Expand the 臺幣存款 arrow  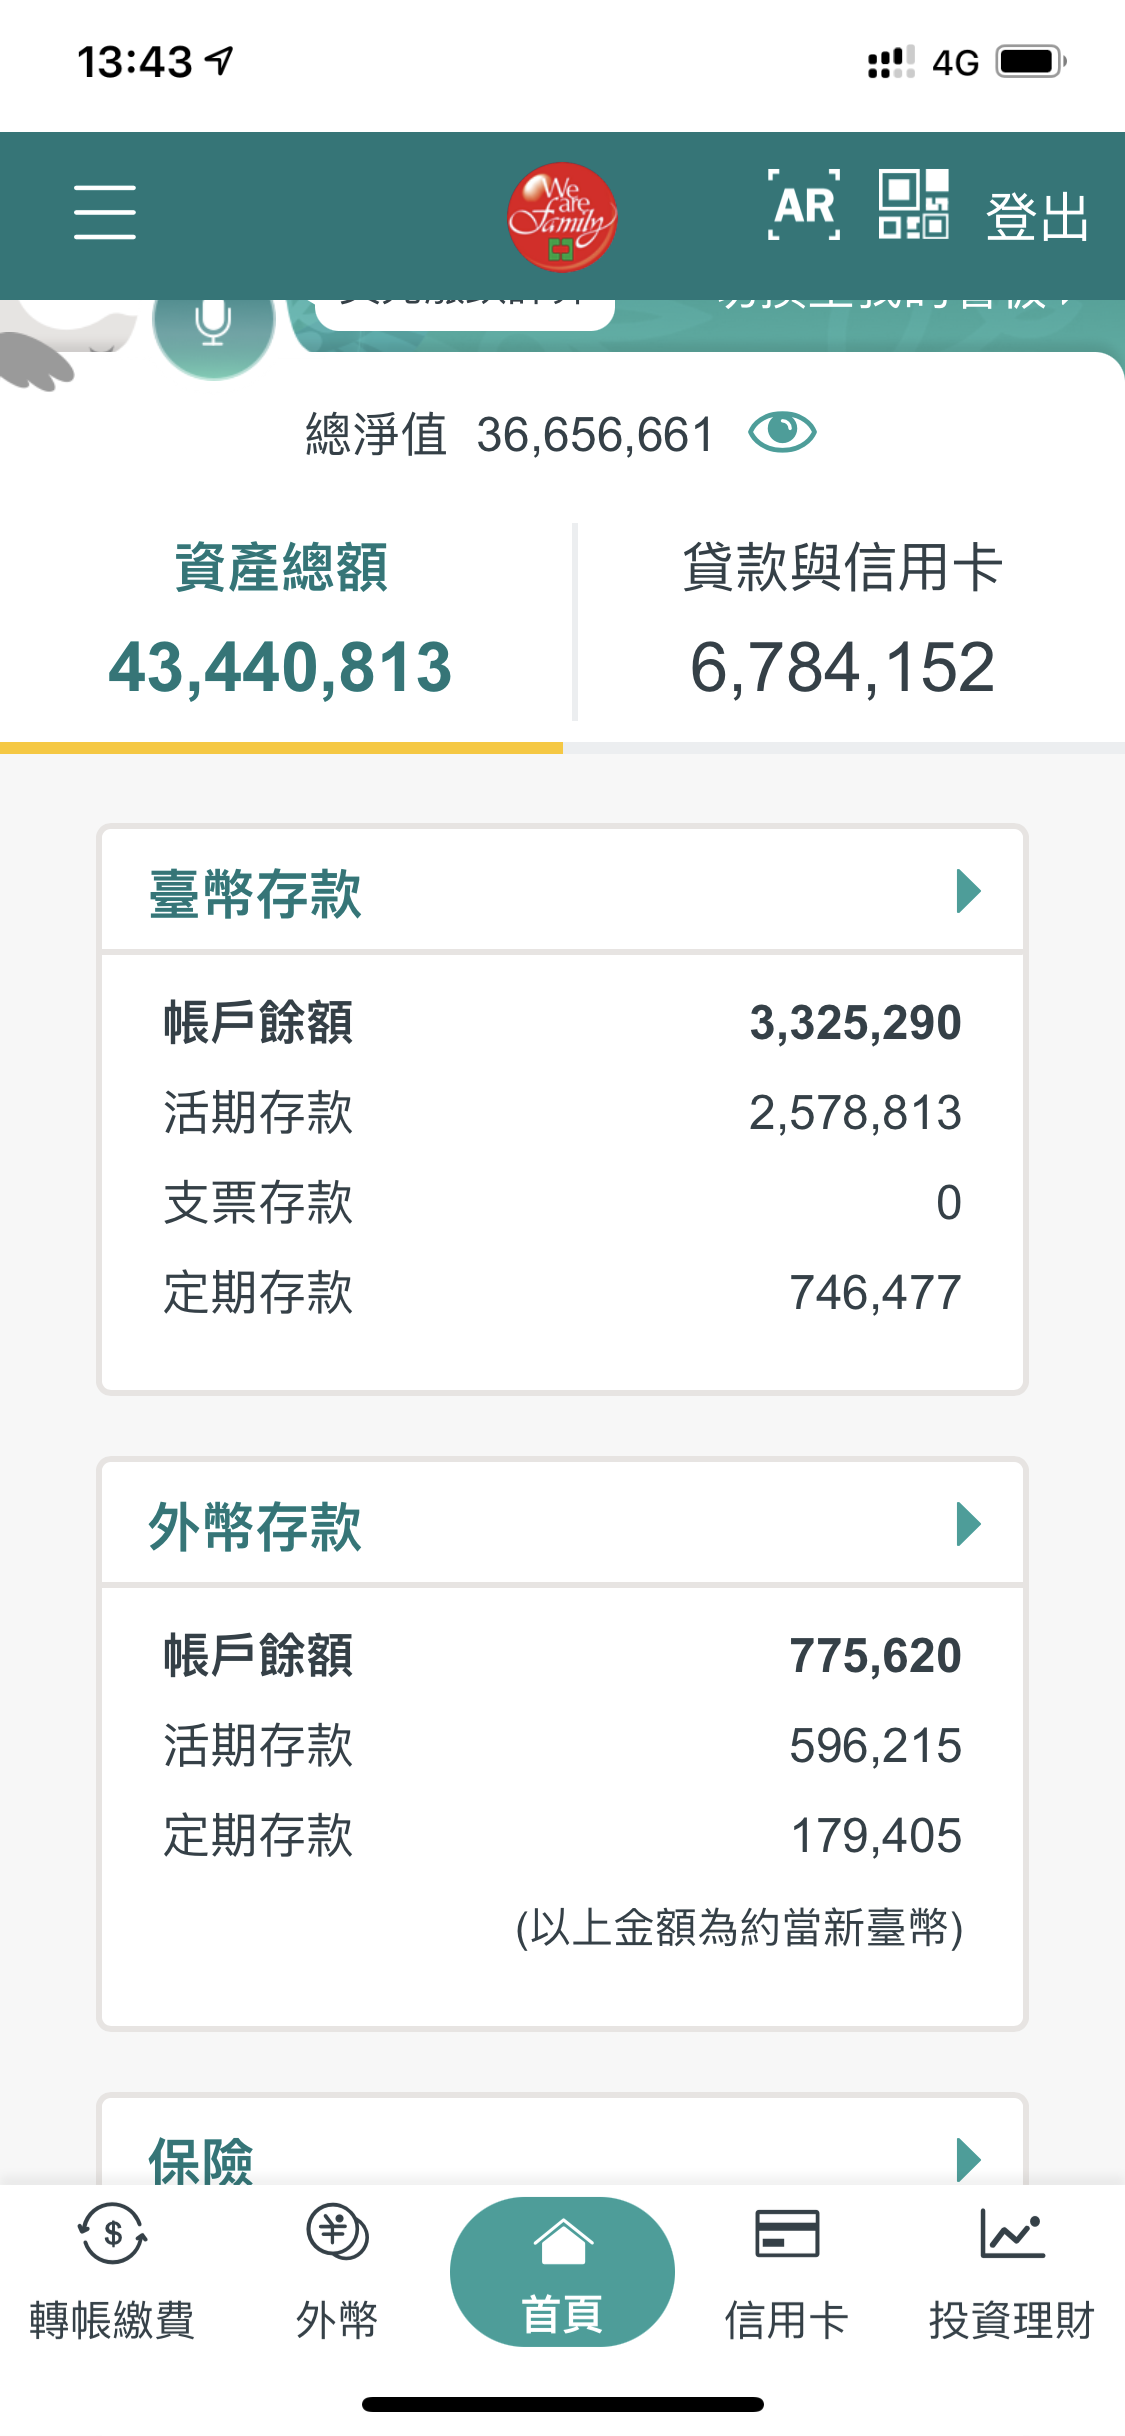967,891
